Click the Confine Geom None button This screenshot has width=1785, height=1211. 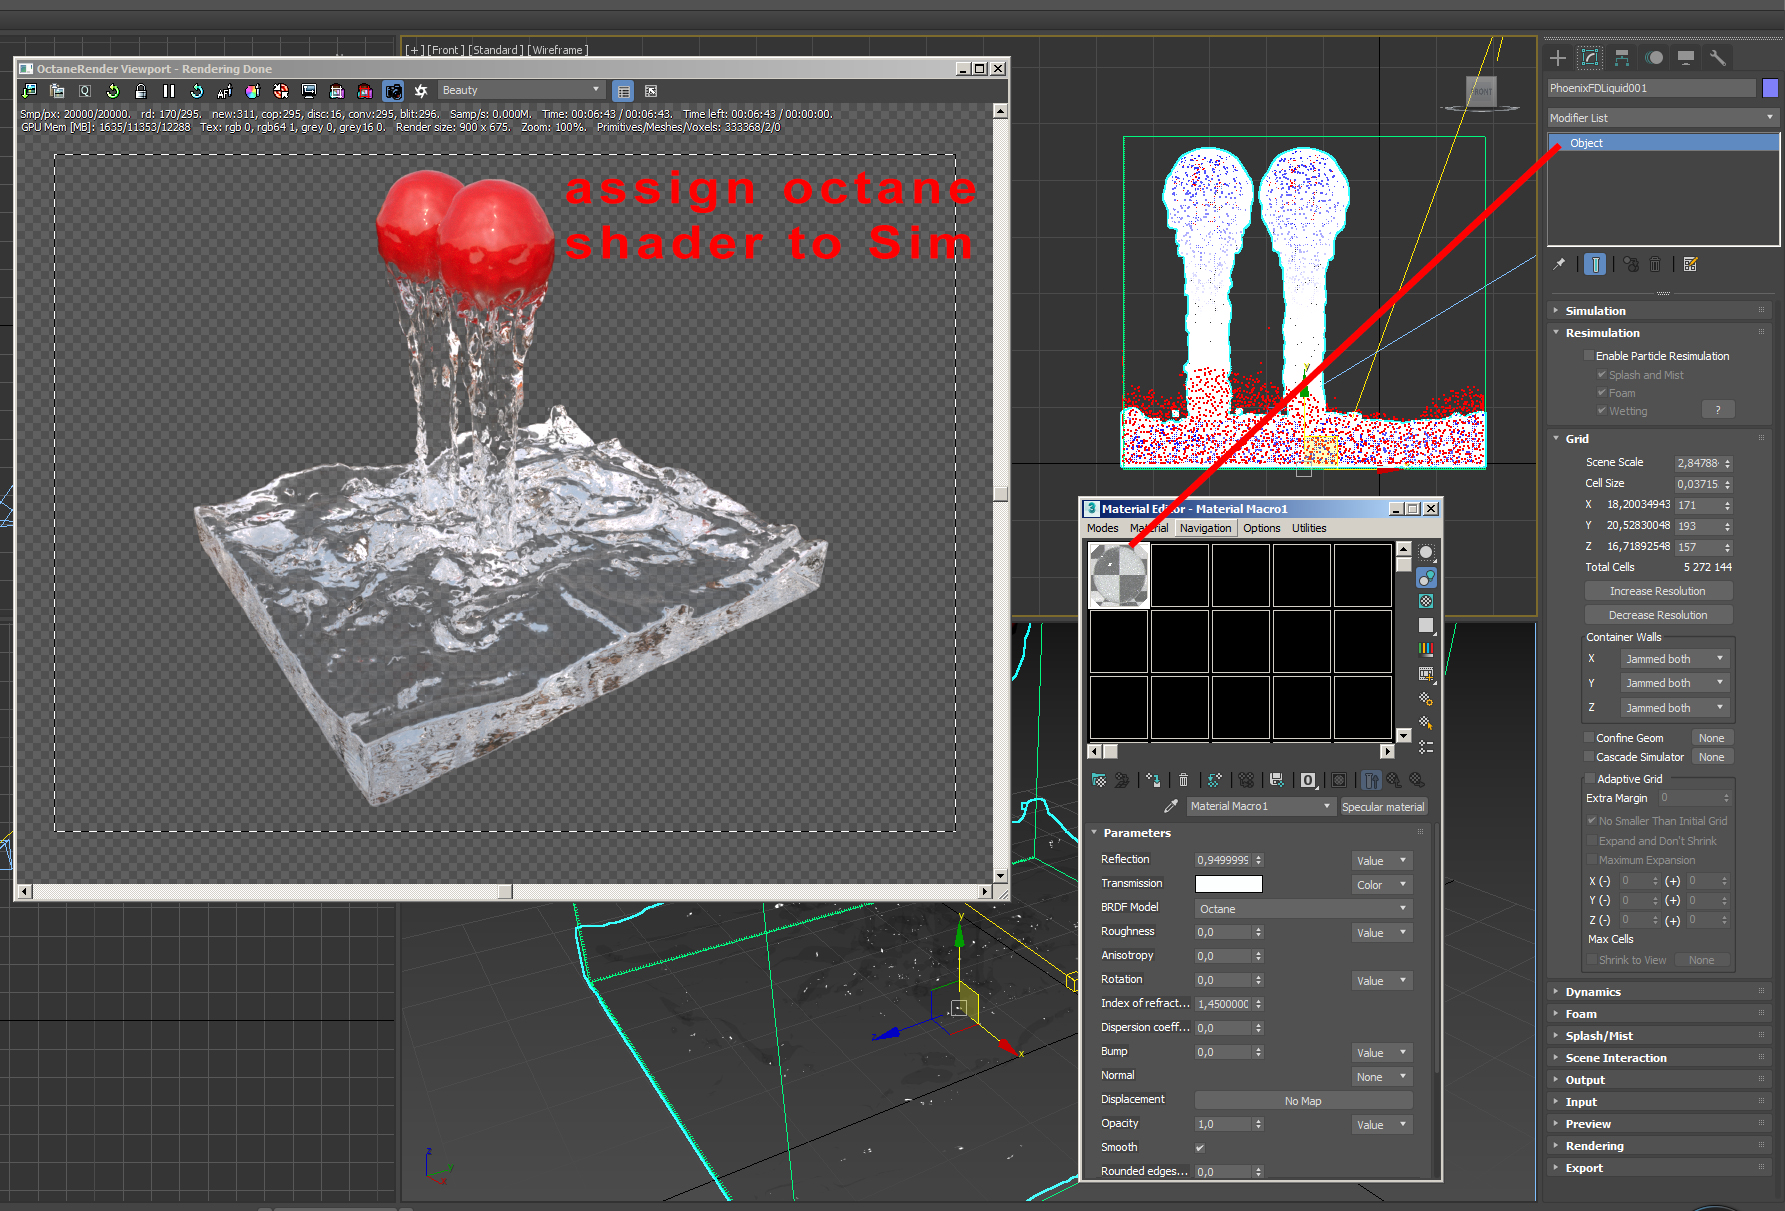[x=1711, y=738]
